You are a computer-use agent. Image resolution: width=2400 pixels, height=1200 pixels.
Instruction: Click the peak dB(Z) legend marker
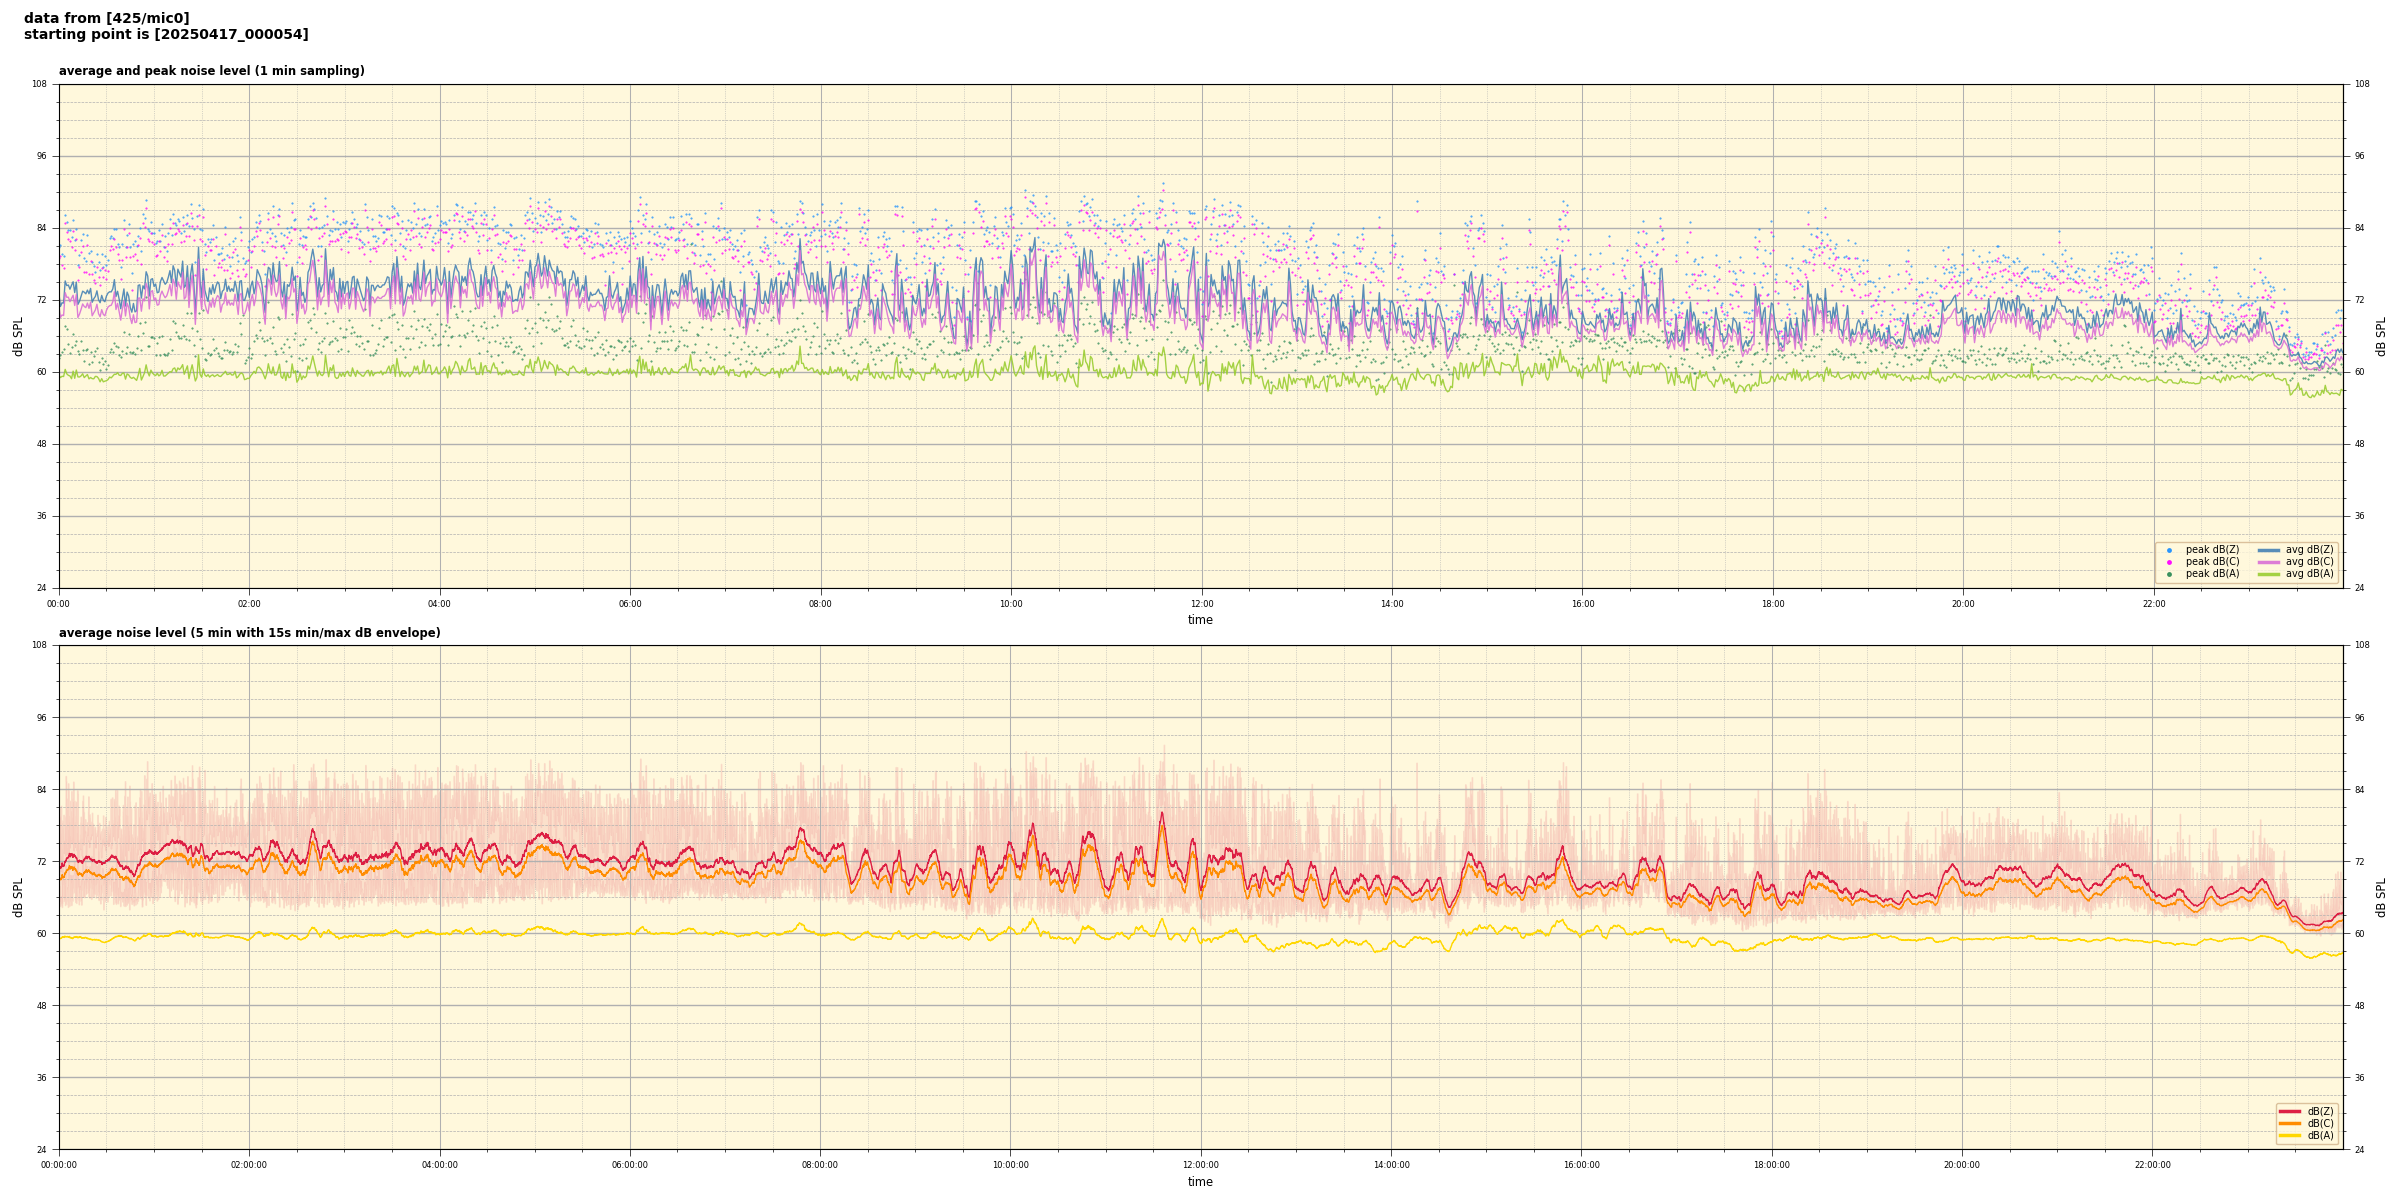click(x=2169, y=550)
